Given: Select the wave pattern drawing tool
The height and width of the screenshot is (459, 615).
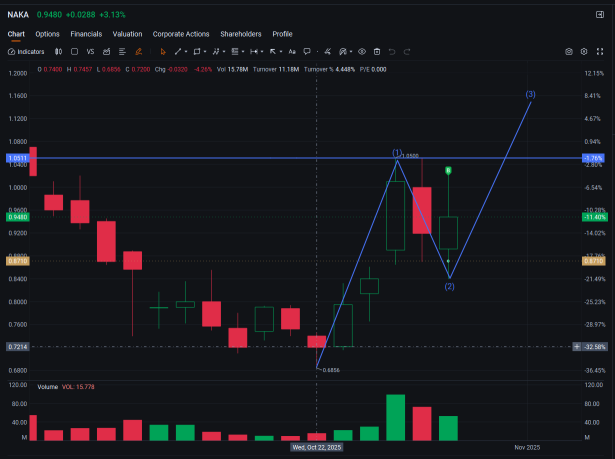Looking at the screenshot, I should point(216,52).
